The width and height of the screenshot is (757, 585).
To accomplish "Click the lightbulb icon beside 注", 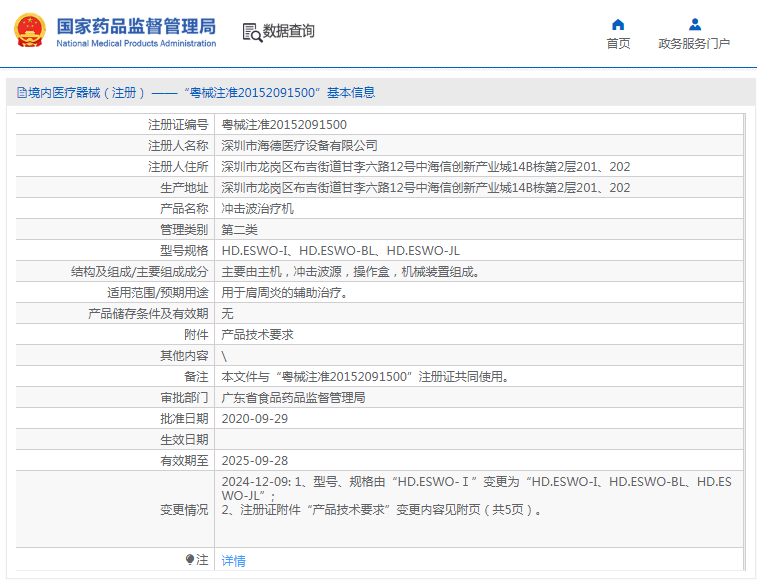I will tap(190, 559).
